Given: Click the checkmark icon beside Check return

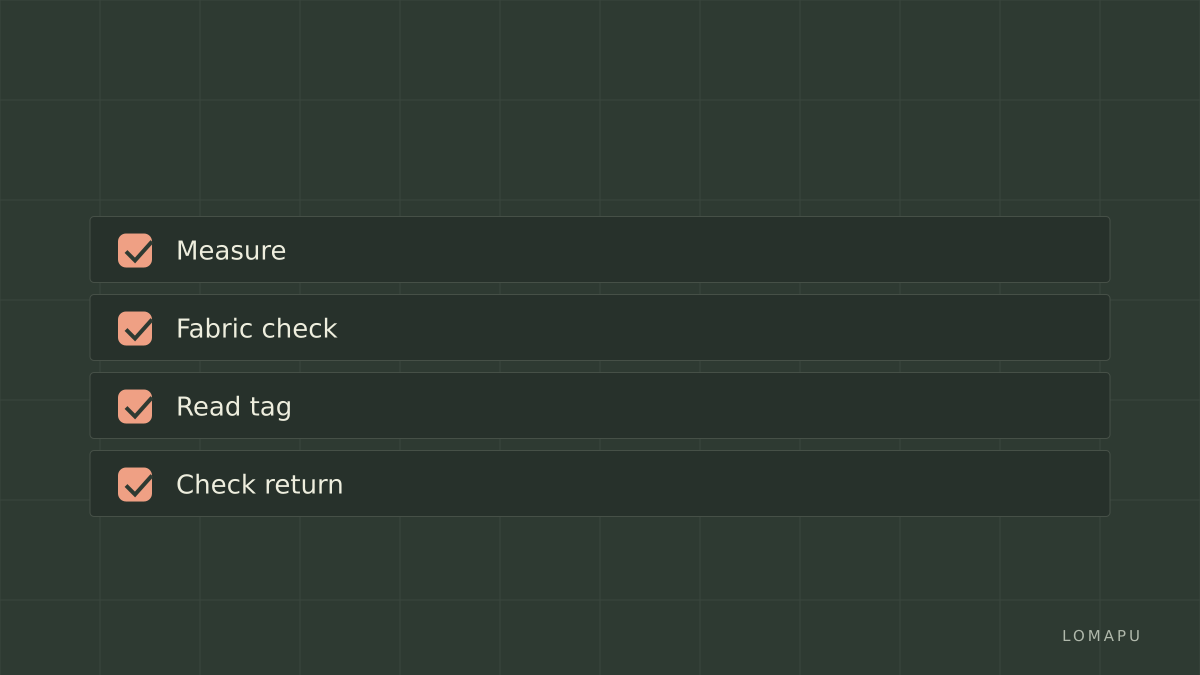Looking at the screenshot, I should tap(135, 484).
